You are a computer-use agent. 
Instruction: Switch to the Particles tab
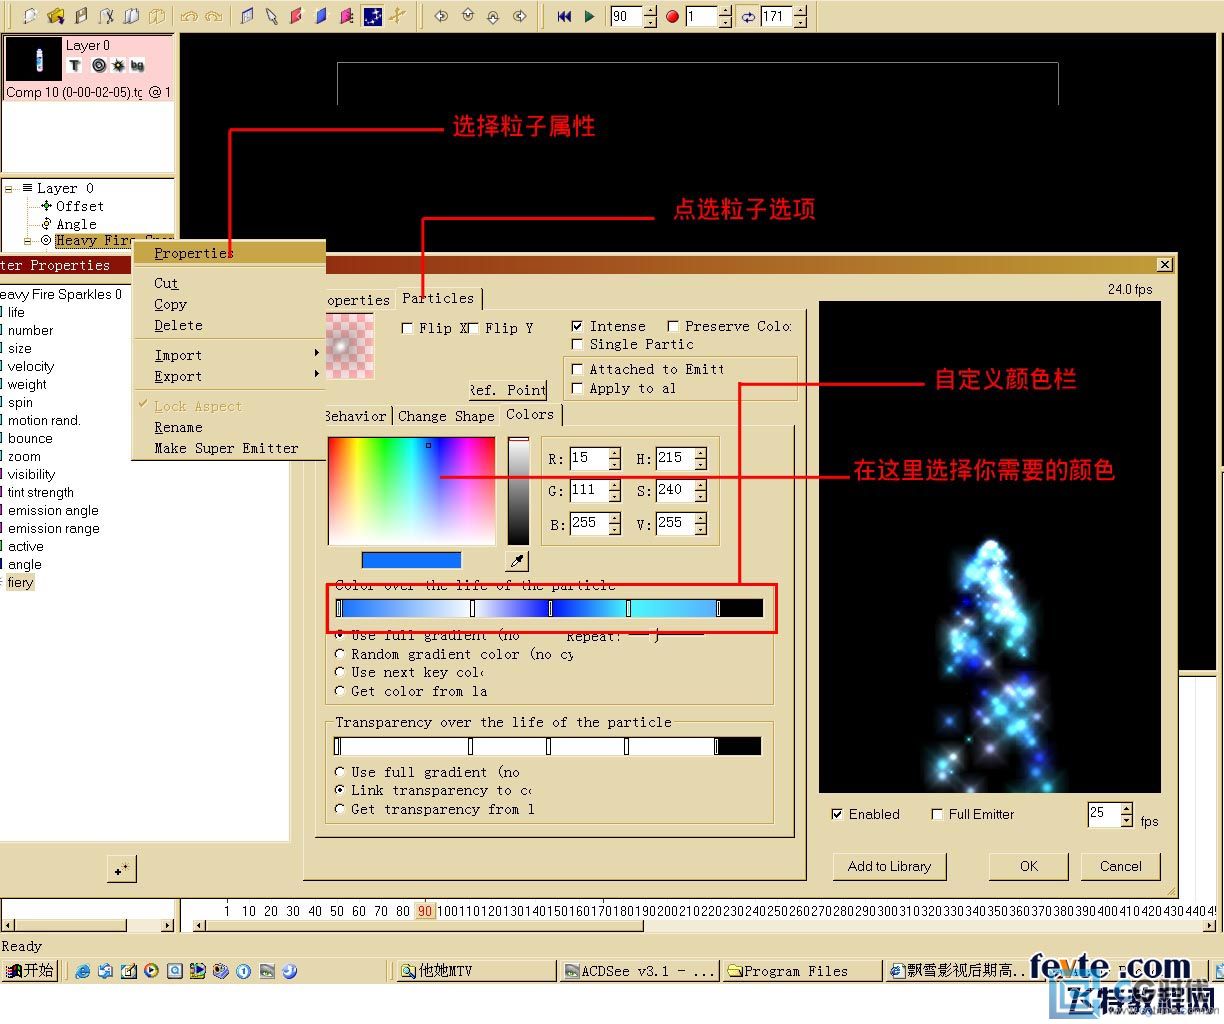tap(439, 298)
